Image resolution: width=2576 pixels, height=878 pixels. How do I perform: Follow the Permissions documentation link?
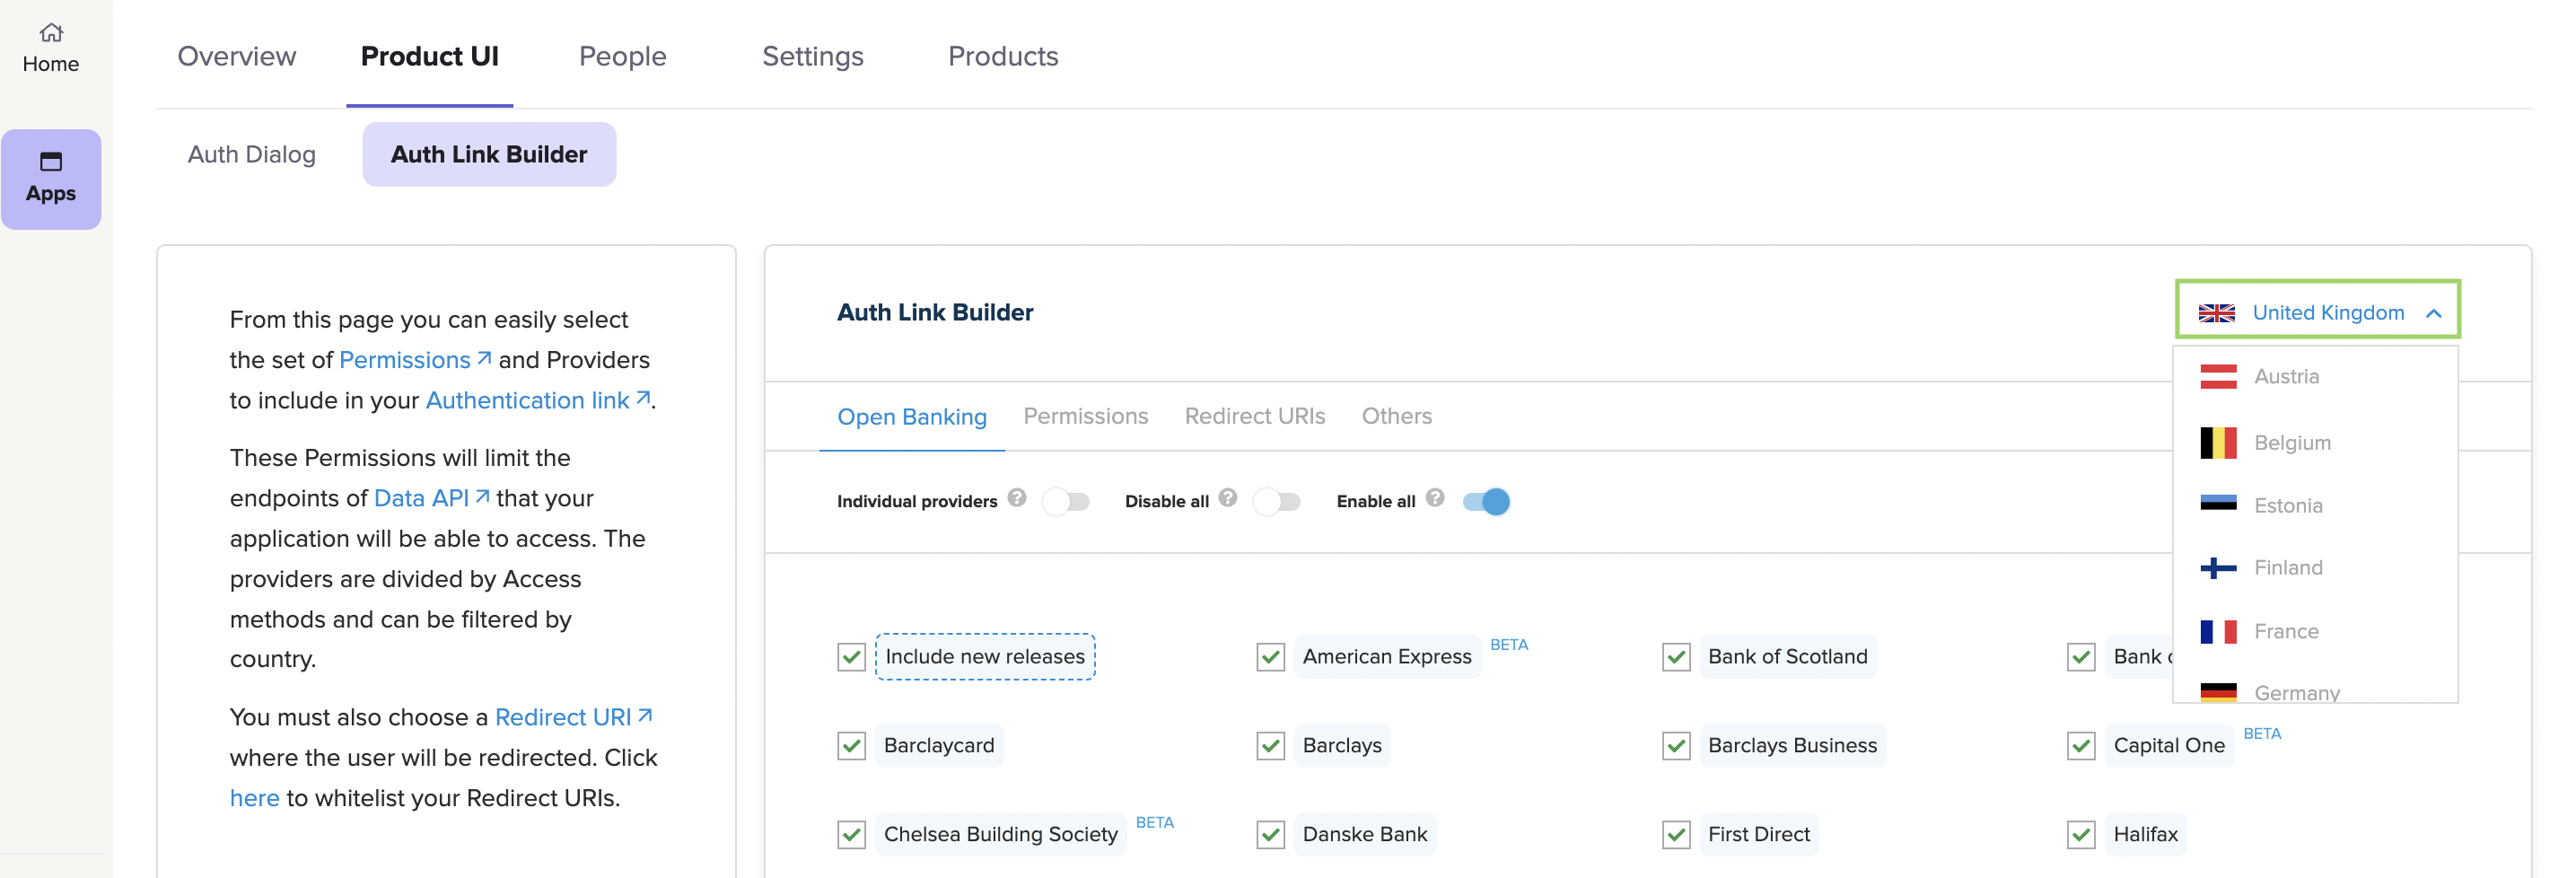pyautogui.click(x=415, y=360)
